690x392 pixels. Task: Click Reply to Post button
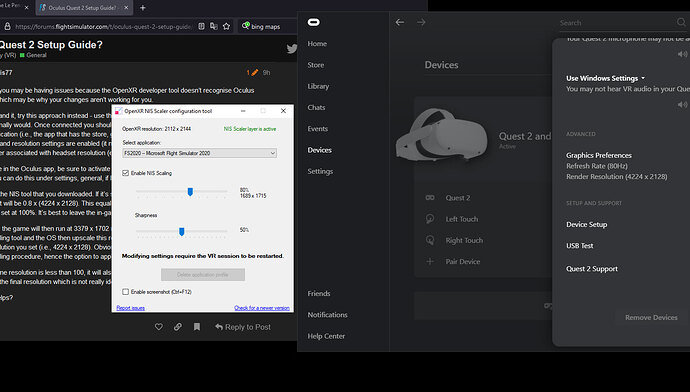(x=243, y=327)
